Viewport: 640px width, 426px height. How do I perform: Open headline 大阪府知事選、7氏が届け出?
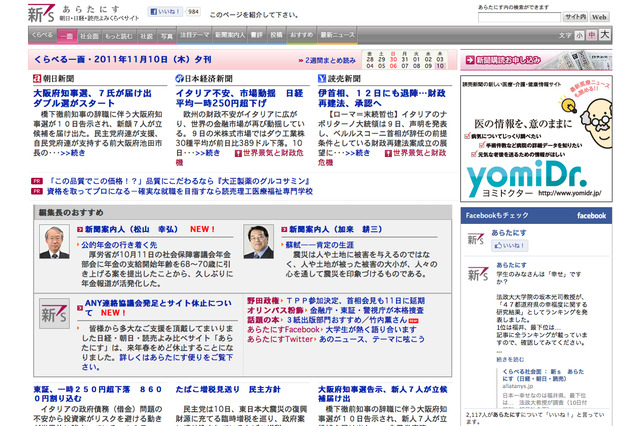coord(92,98)
